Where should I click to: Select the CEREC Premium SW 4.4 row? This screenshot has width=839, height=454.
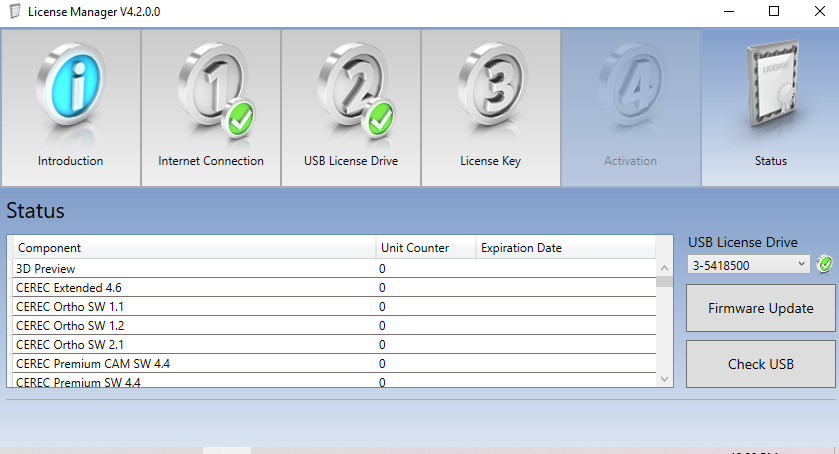click(334, 381)
